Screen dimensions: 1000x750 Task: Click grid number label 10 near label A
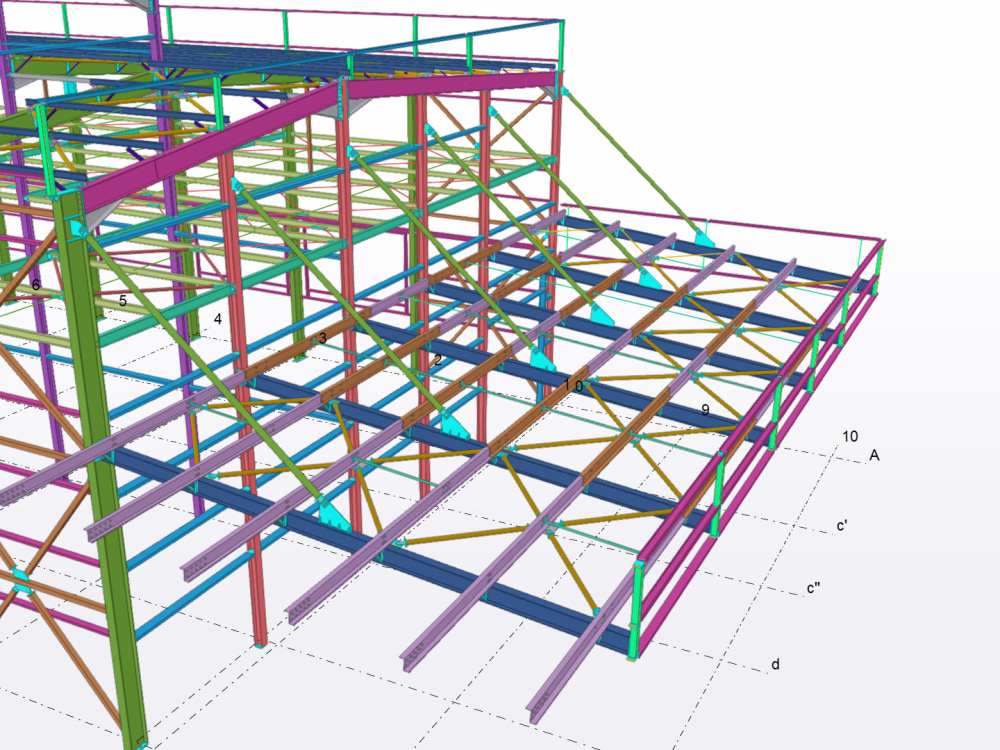(850, 434)
